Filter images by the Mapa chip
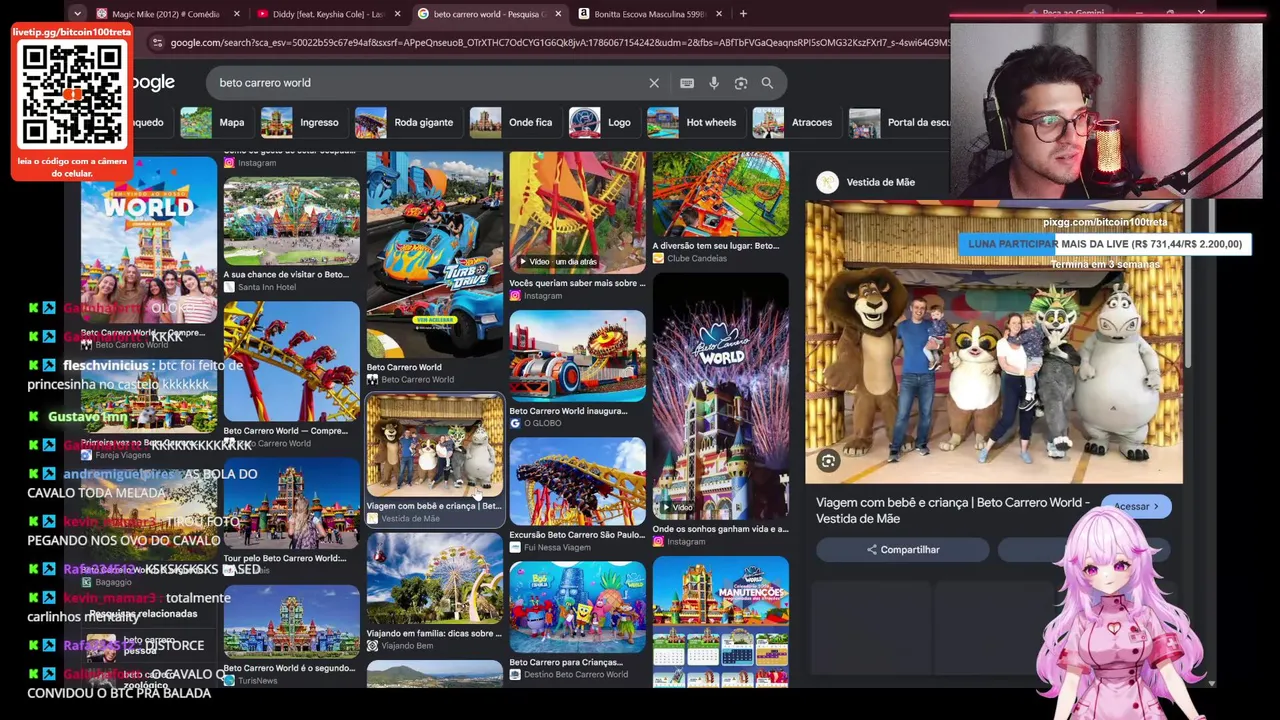 coord(213,122)
